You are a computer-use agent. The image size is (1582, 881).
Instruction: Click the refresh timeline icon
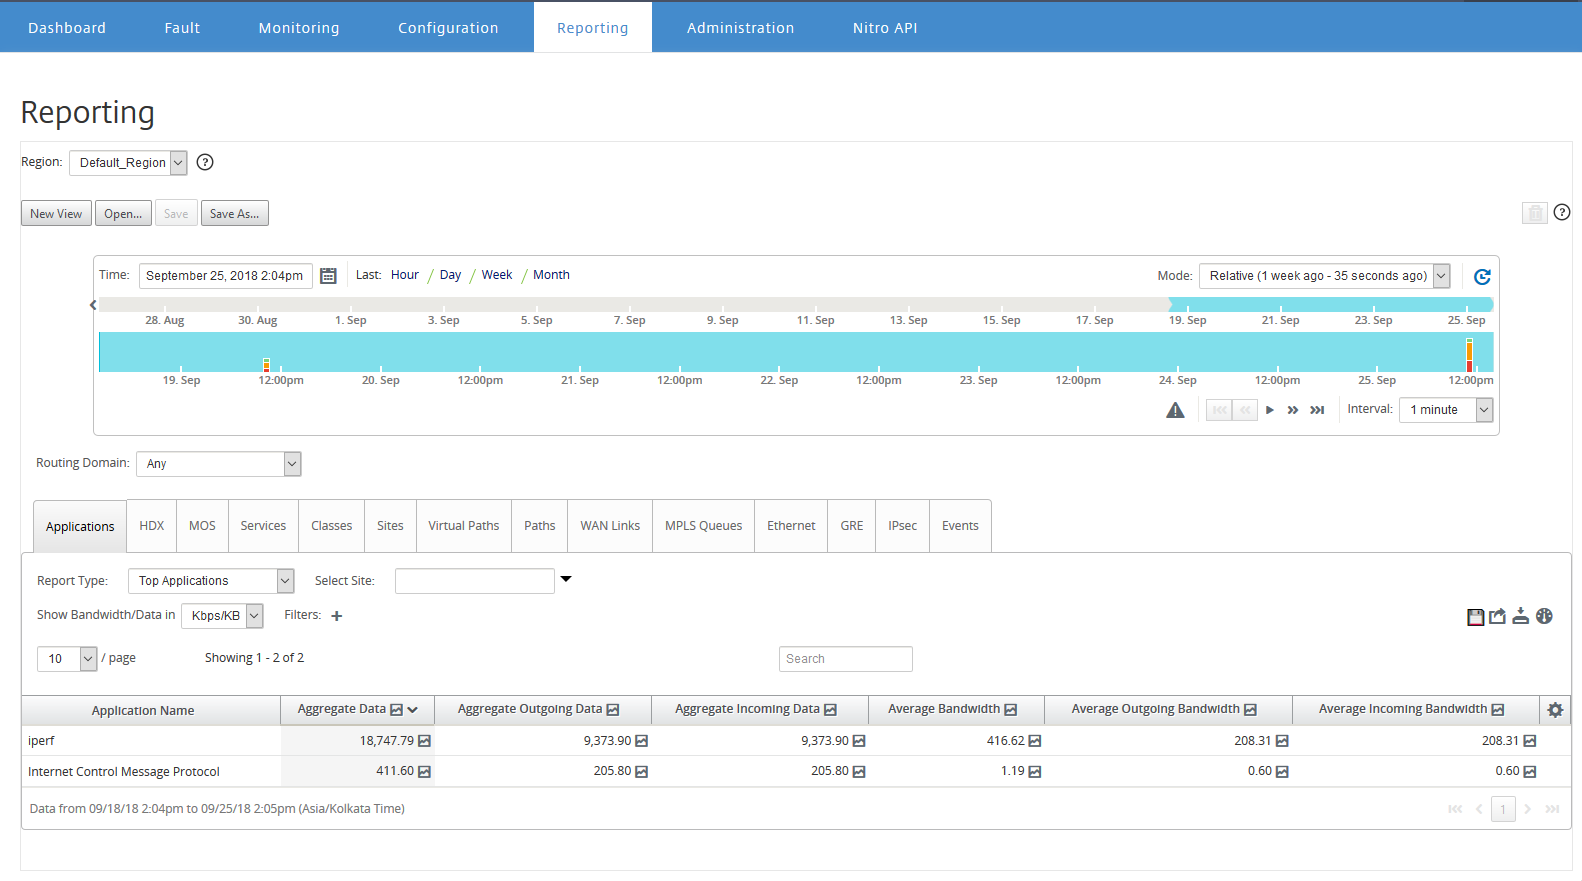coord(1482,277)
